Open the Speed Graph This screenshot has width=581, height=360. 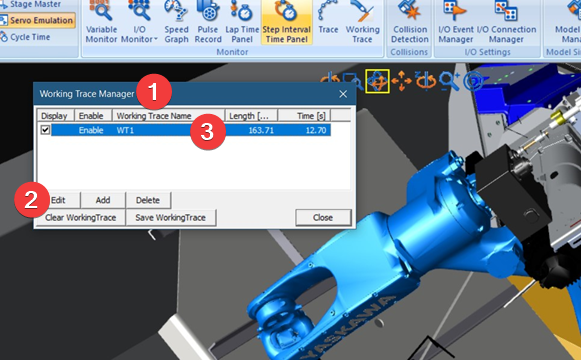click(176, 22)
